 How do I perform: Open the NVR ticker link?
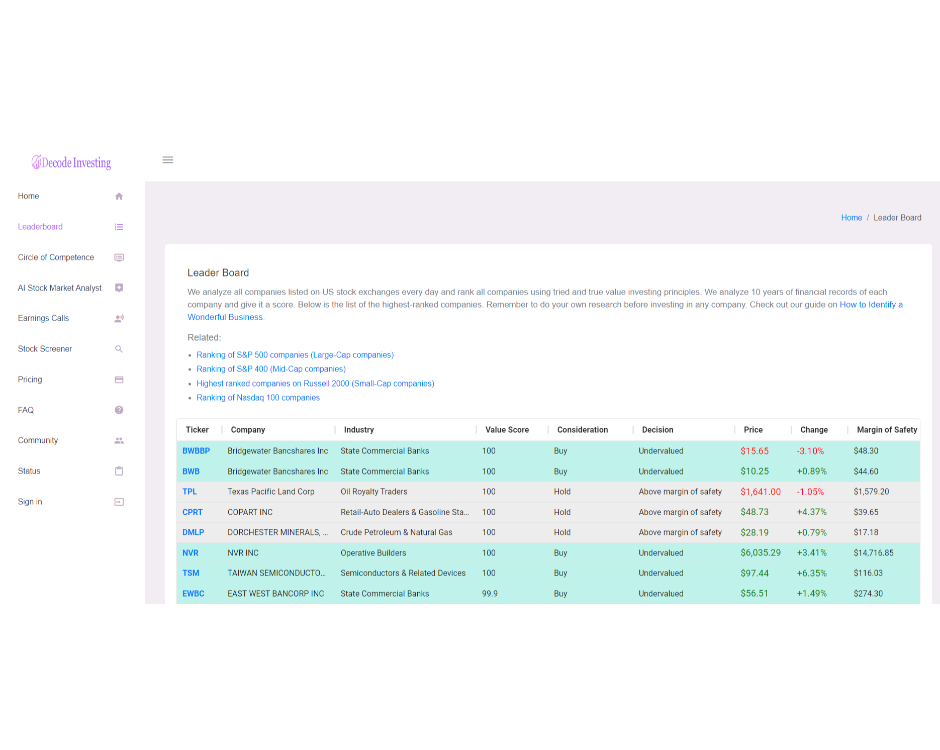point(190,553)
